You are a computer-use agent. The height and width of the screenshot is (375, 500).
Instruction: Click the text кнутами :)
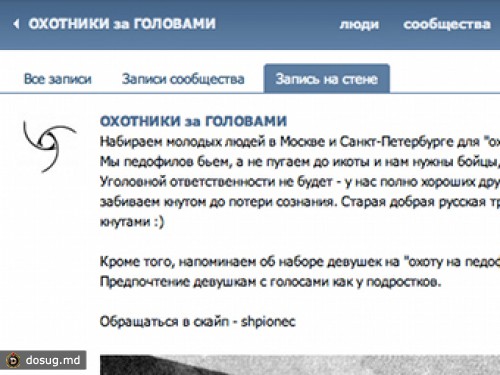coord(132,222)
